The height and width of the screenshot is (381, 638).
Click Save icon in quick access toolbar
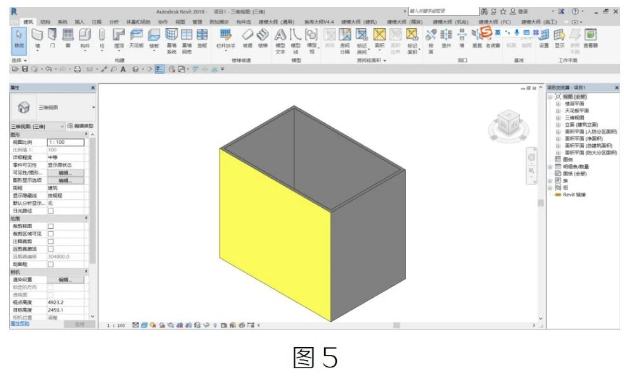click(25, 69)
